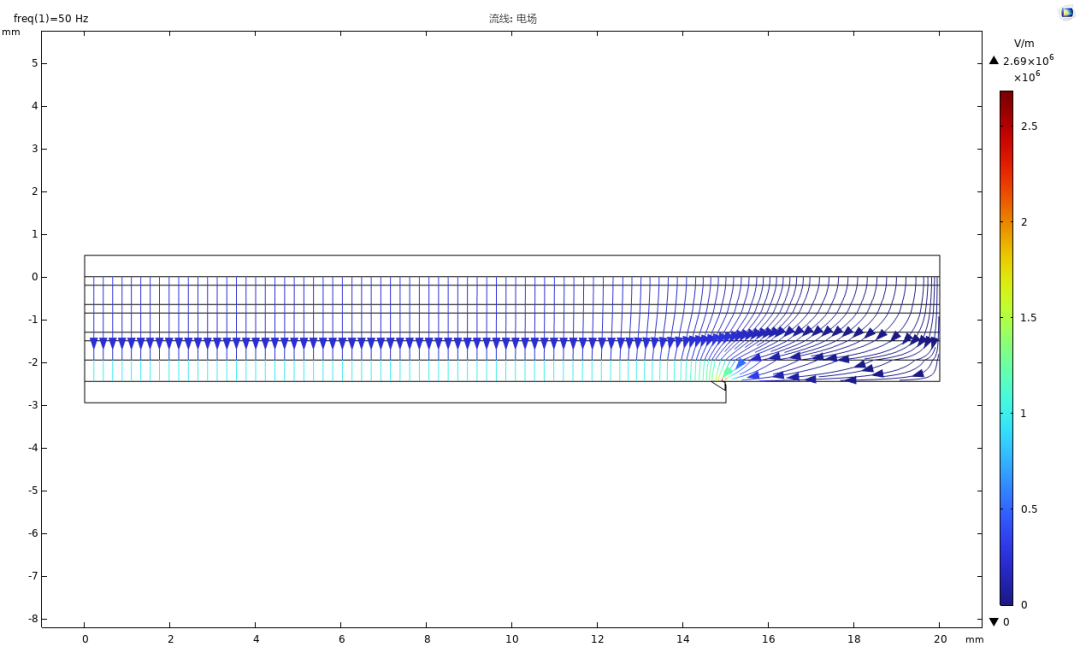Click the y-axis tick label "-5"

click(x=32, y=491)
